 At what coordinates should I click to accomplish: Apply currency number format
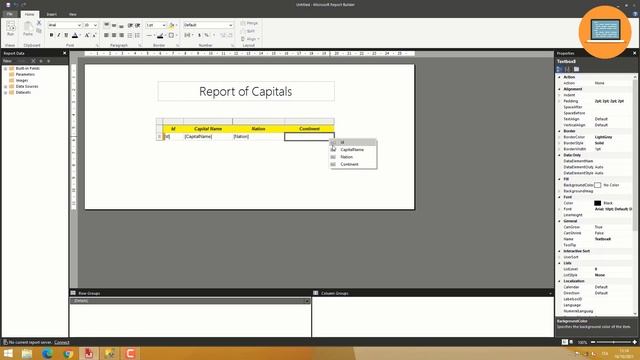point(199,36)
